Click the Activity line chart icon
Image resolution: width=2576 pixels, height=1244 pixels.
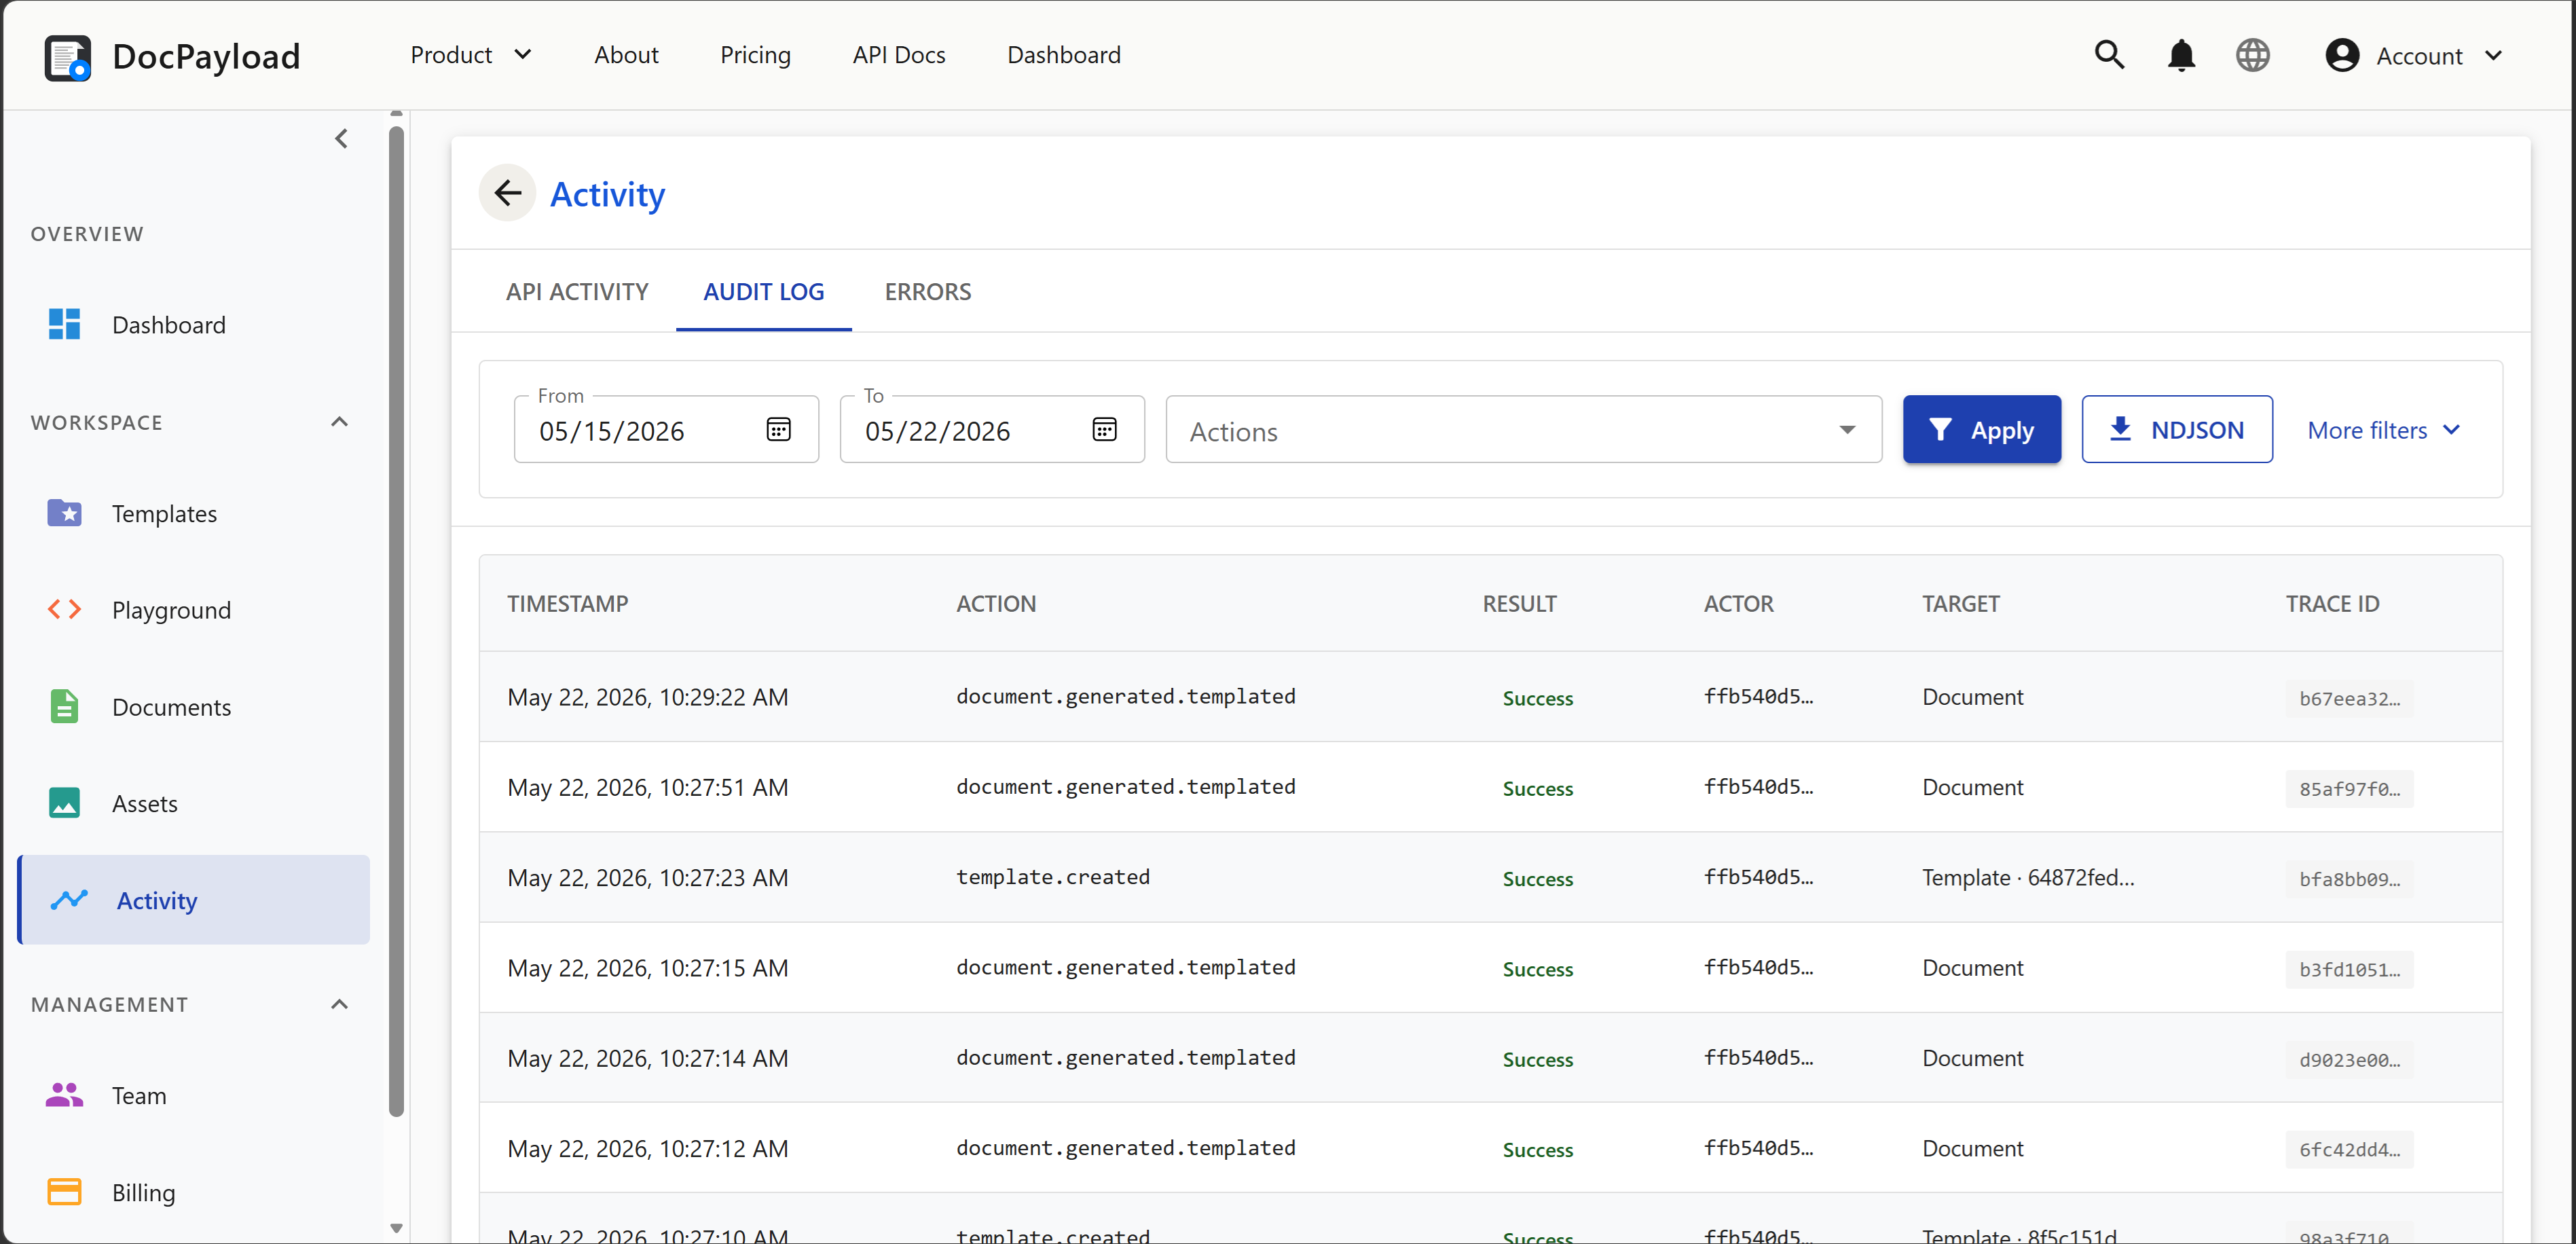tap(69, 899)
